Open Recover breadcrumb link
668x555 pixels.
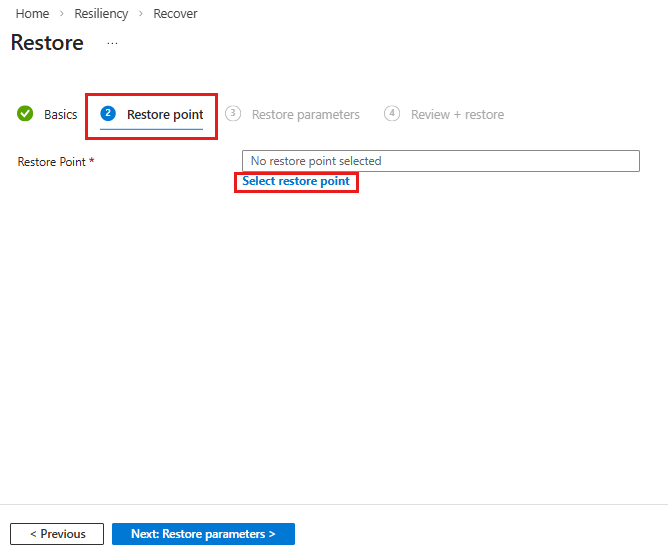point(175,14)
